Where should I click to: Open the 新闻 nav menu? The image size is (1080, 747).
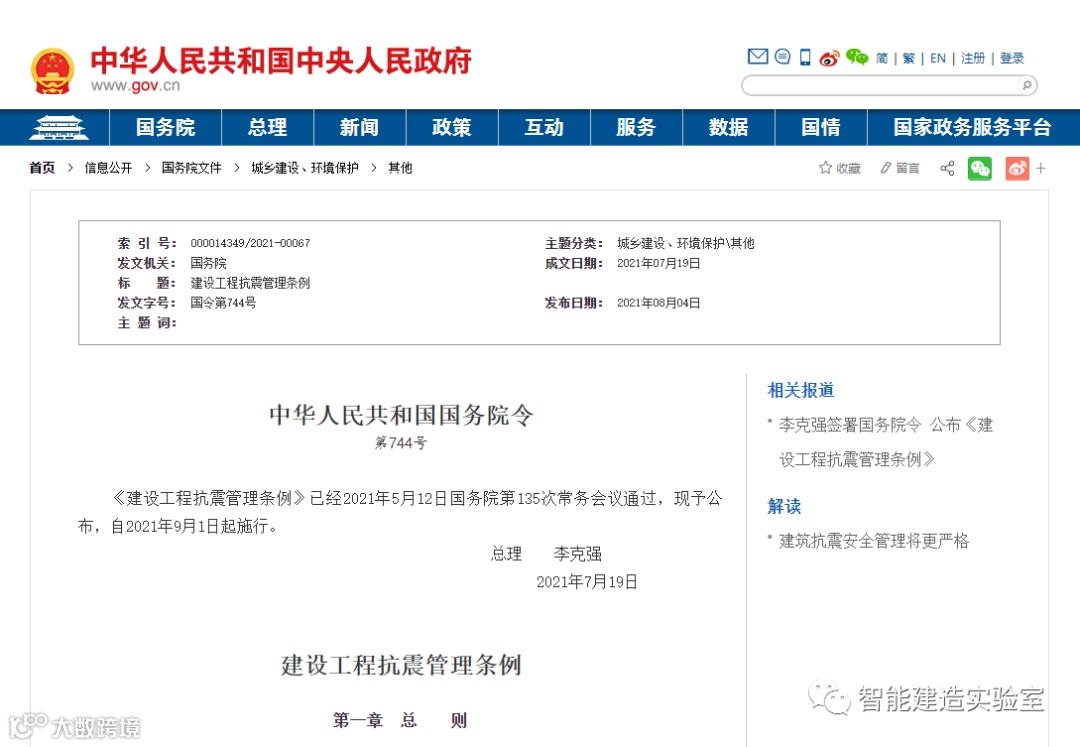coord(360,127)
